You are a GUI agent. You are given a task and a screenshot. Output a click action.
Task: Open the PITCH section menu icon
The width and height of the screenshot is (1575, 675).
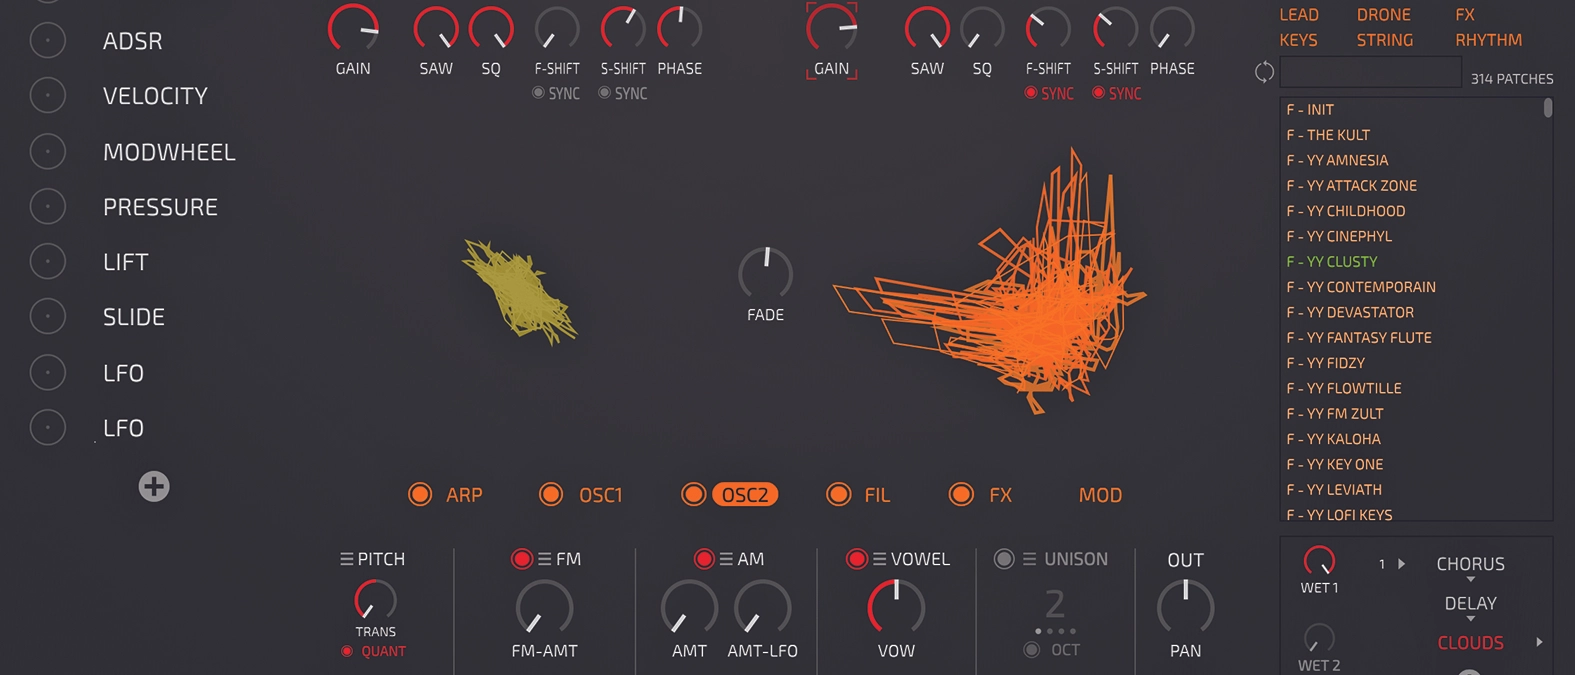pyautogui.click(x=346, y=559)
